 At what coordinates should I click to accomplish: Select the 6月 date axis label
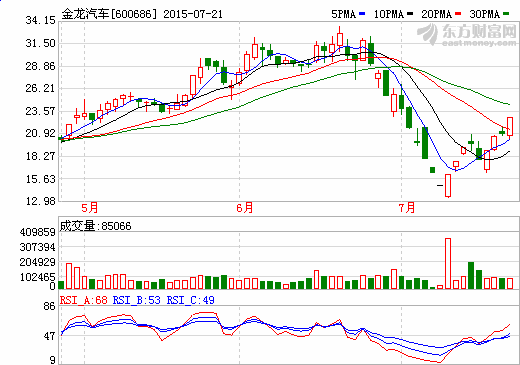(x=245, y=208)
